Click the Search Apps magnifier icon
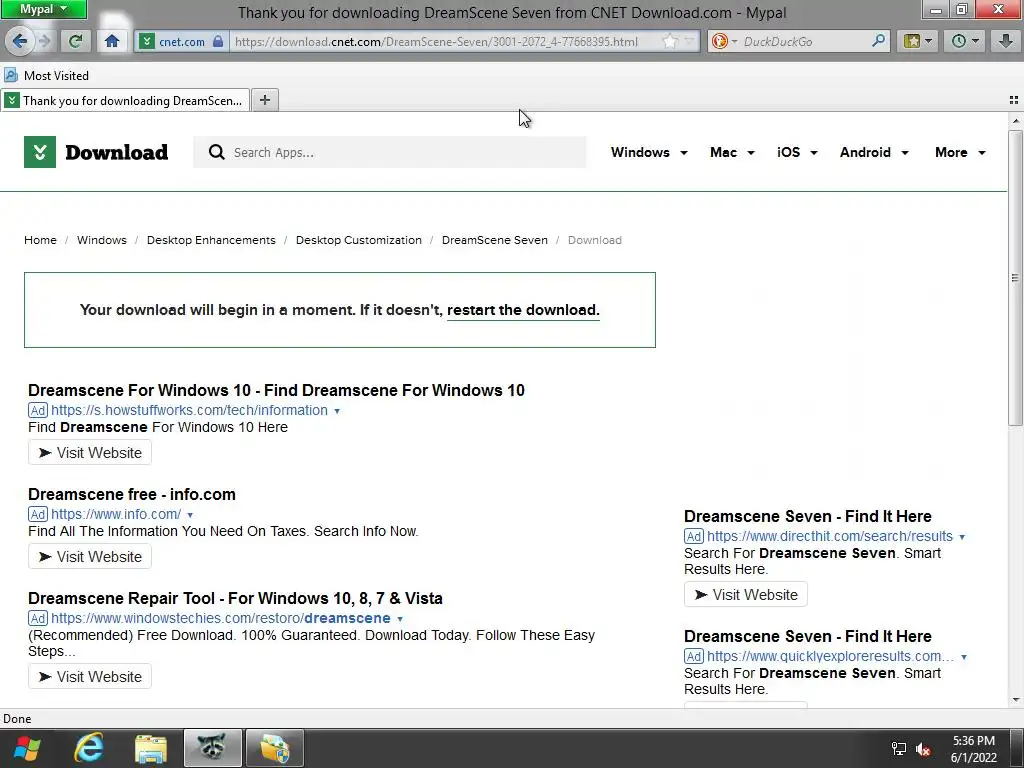This screenshot has height=768, width=1024. pos(216,152)
